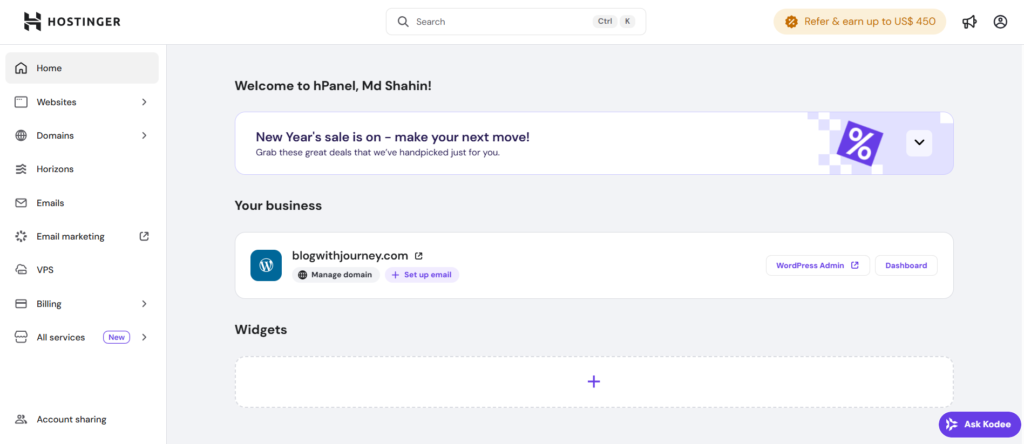The height and width of the screenshot is (444, 1024).
Task: Expand the Domains submenu chevron
Action: click(144, 136)
